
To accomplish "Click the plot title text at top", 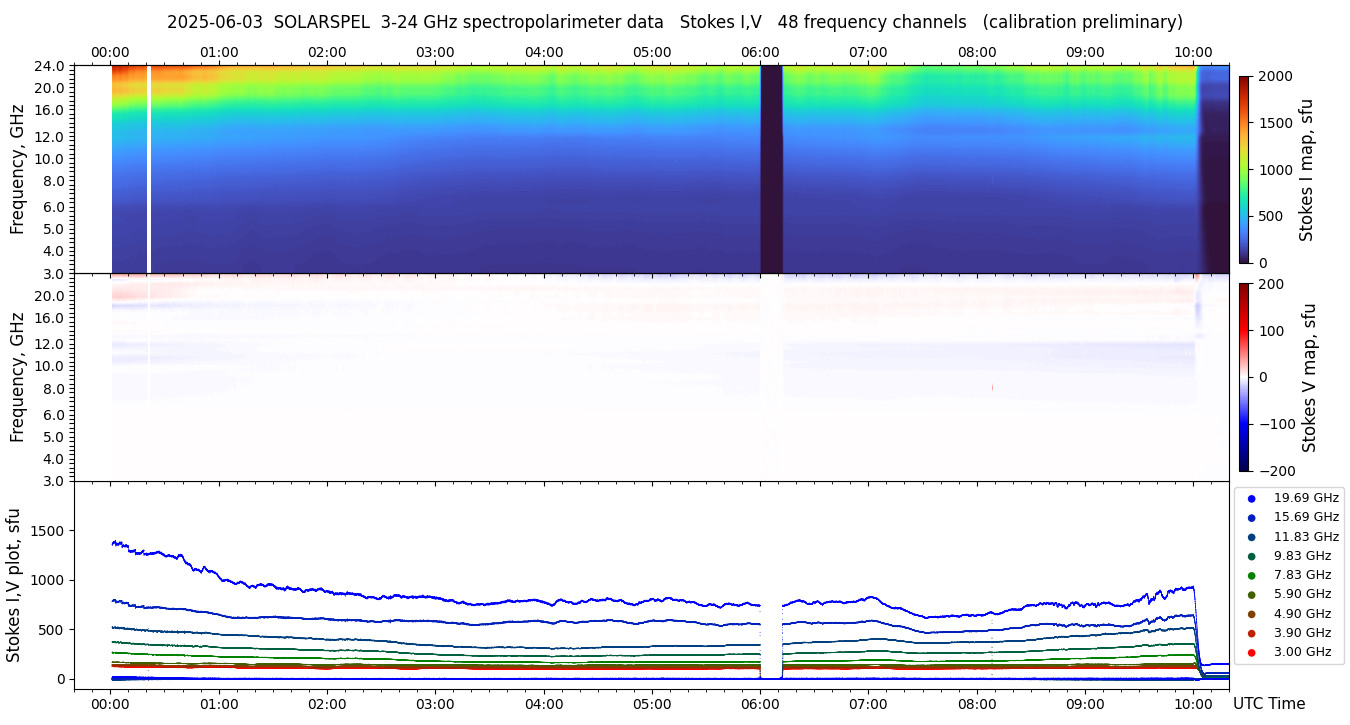I will tap(674, 22).
